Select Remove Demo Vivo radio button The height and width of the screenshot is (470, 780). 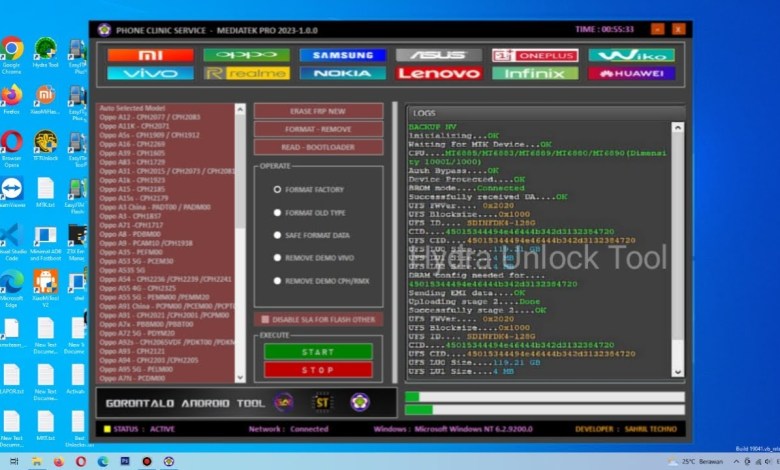(277, 258)
